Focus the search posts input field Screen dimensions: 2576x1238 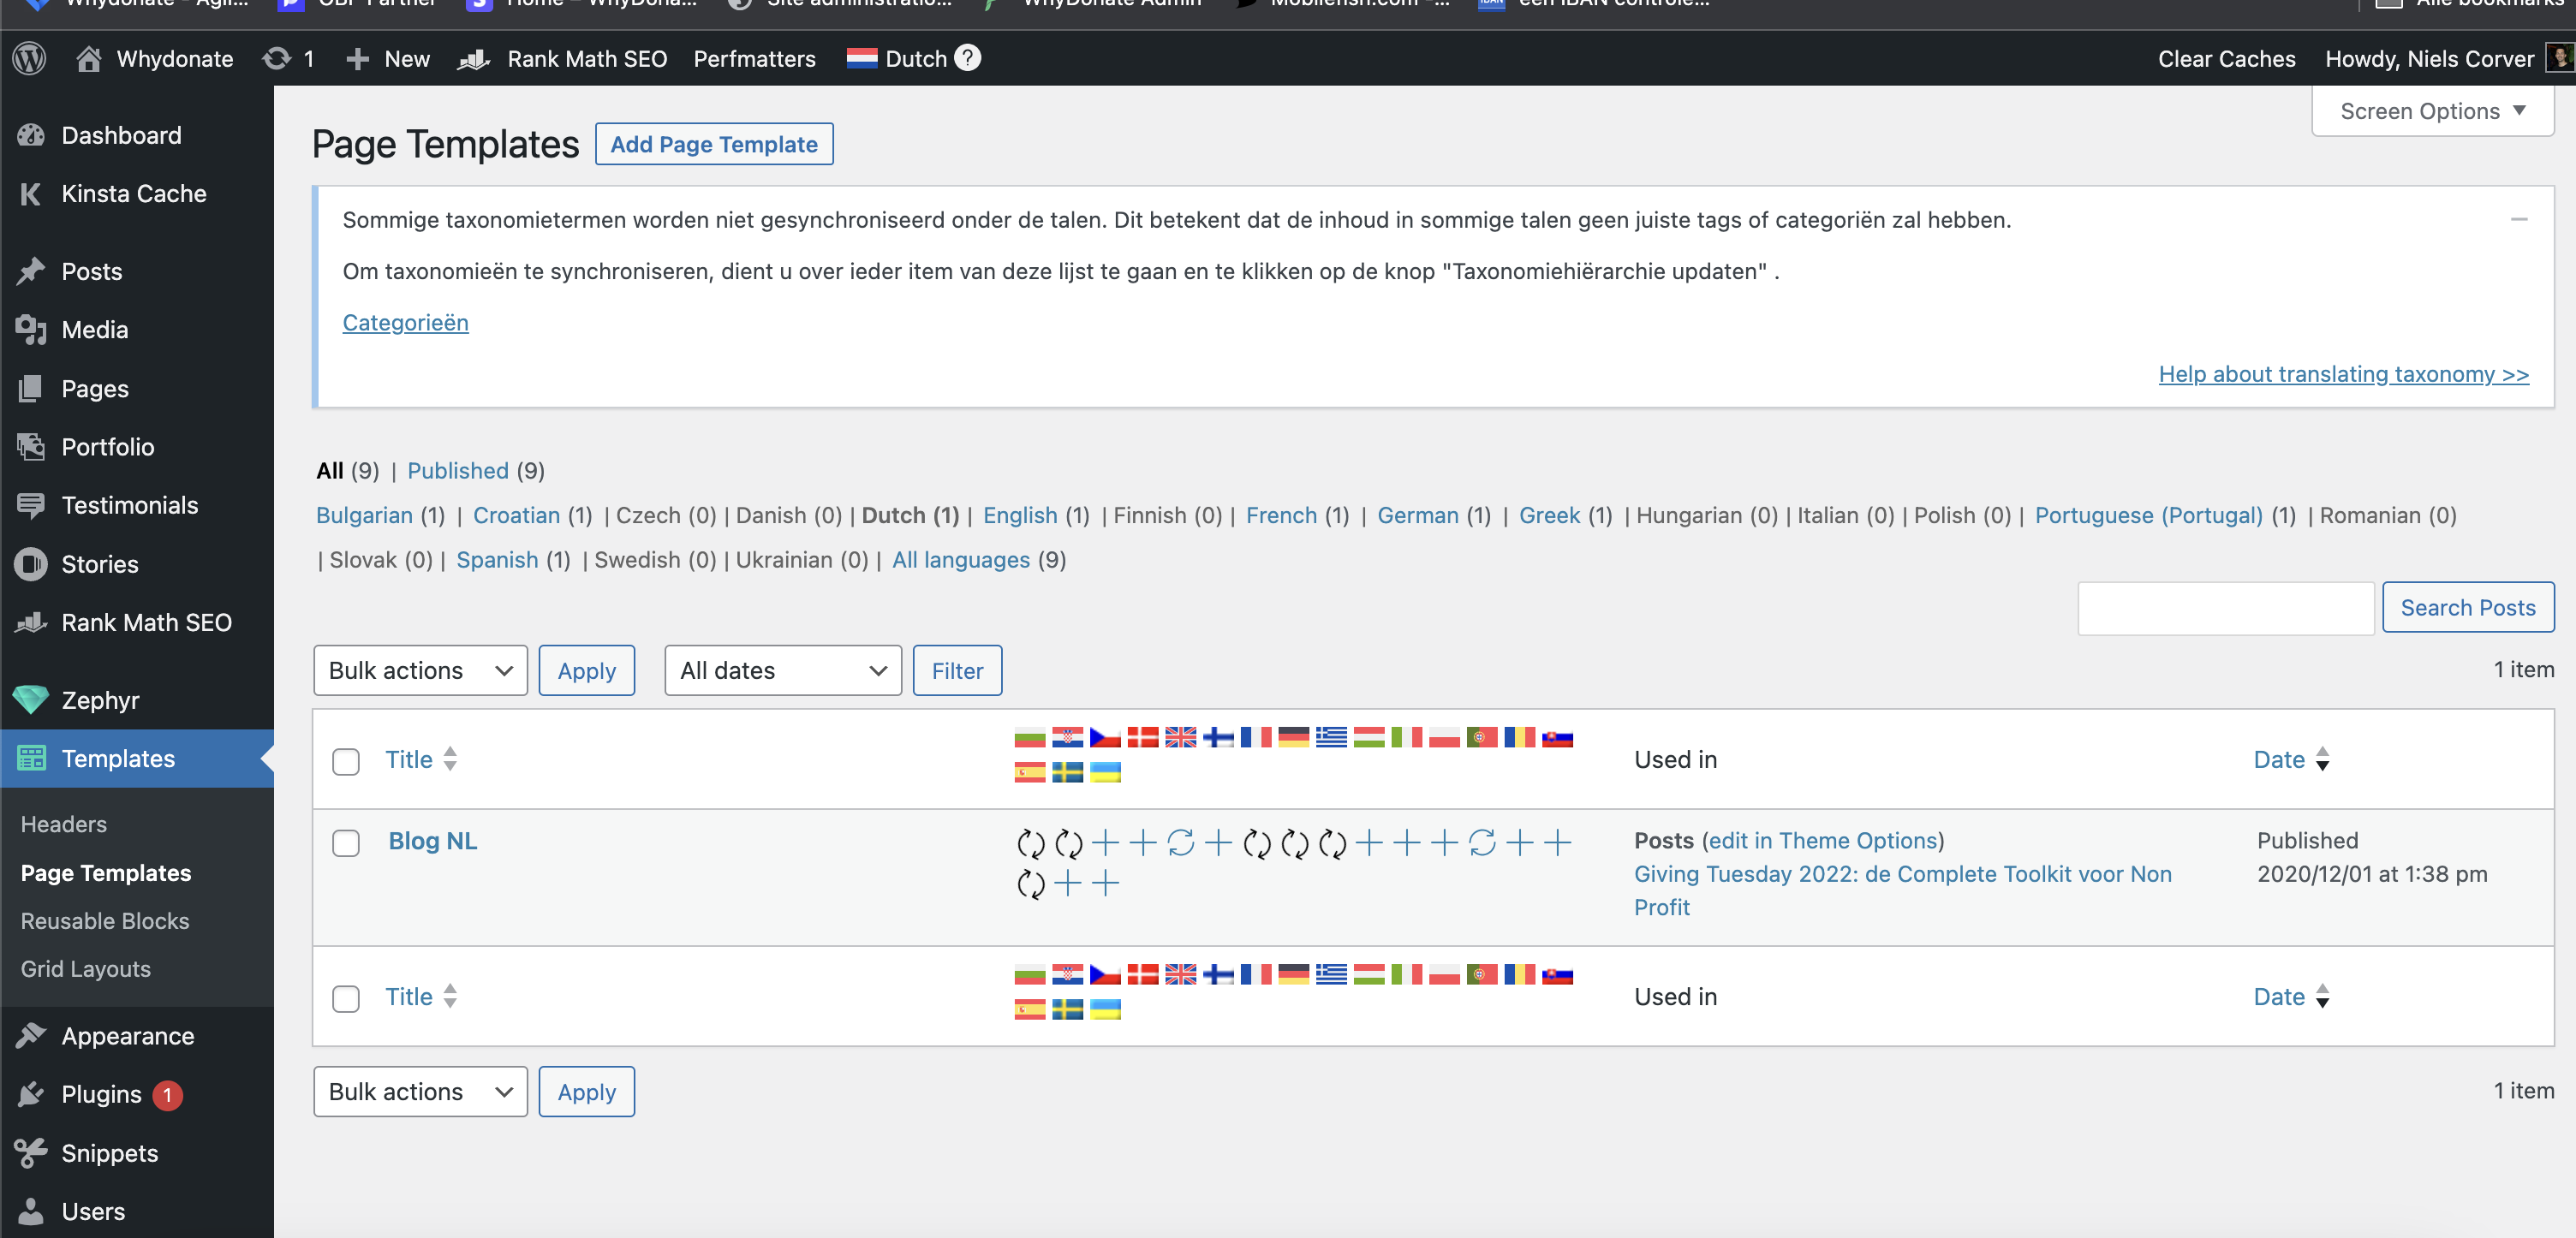(x=2225, y=607)
